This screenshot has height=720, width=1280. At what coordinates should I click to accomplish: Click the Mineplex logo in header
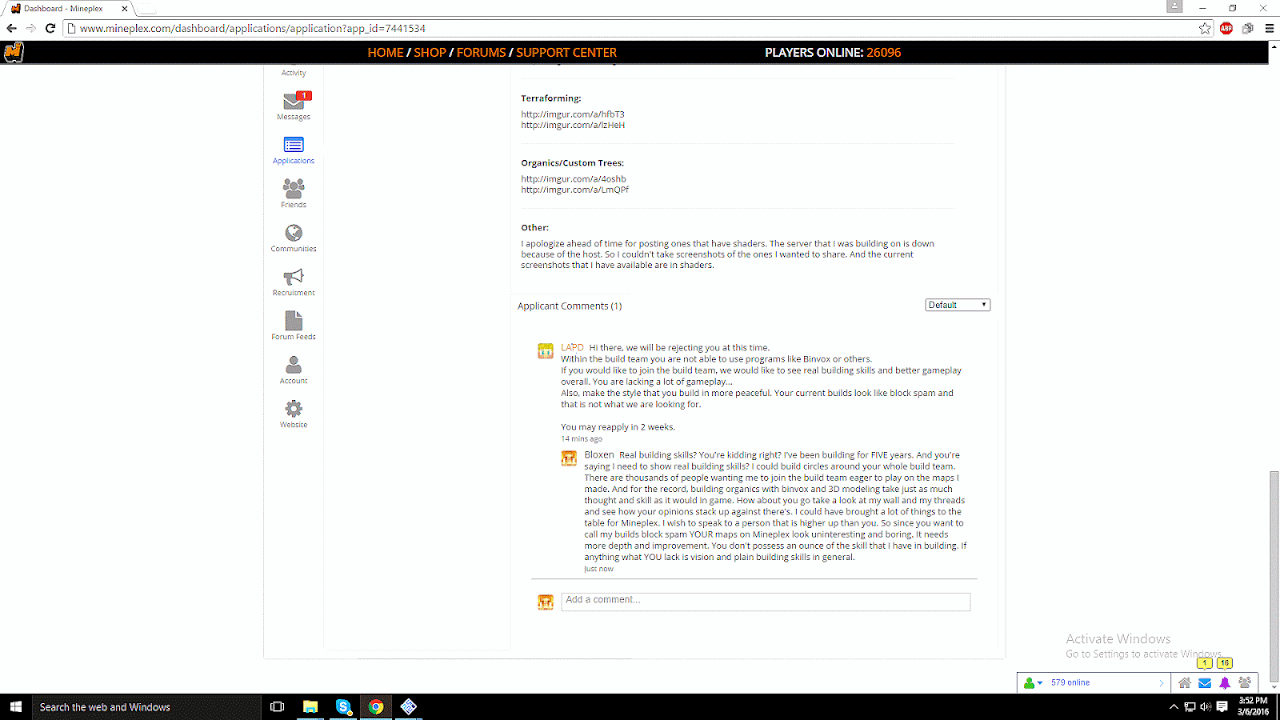coord(13,52)
